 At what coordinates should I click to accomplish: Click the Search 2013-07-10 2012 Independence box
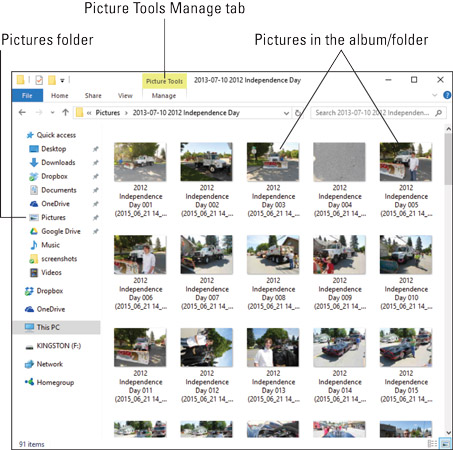click(x=378, y=113)
